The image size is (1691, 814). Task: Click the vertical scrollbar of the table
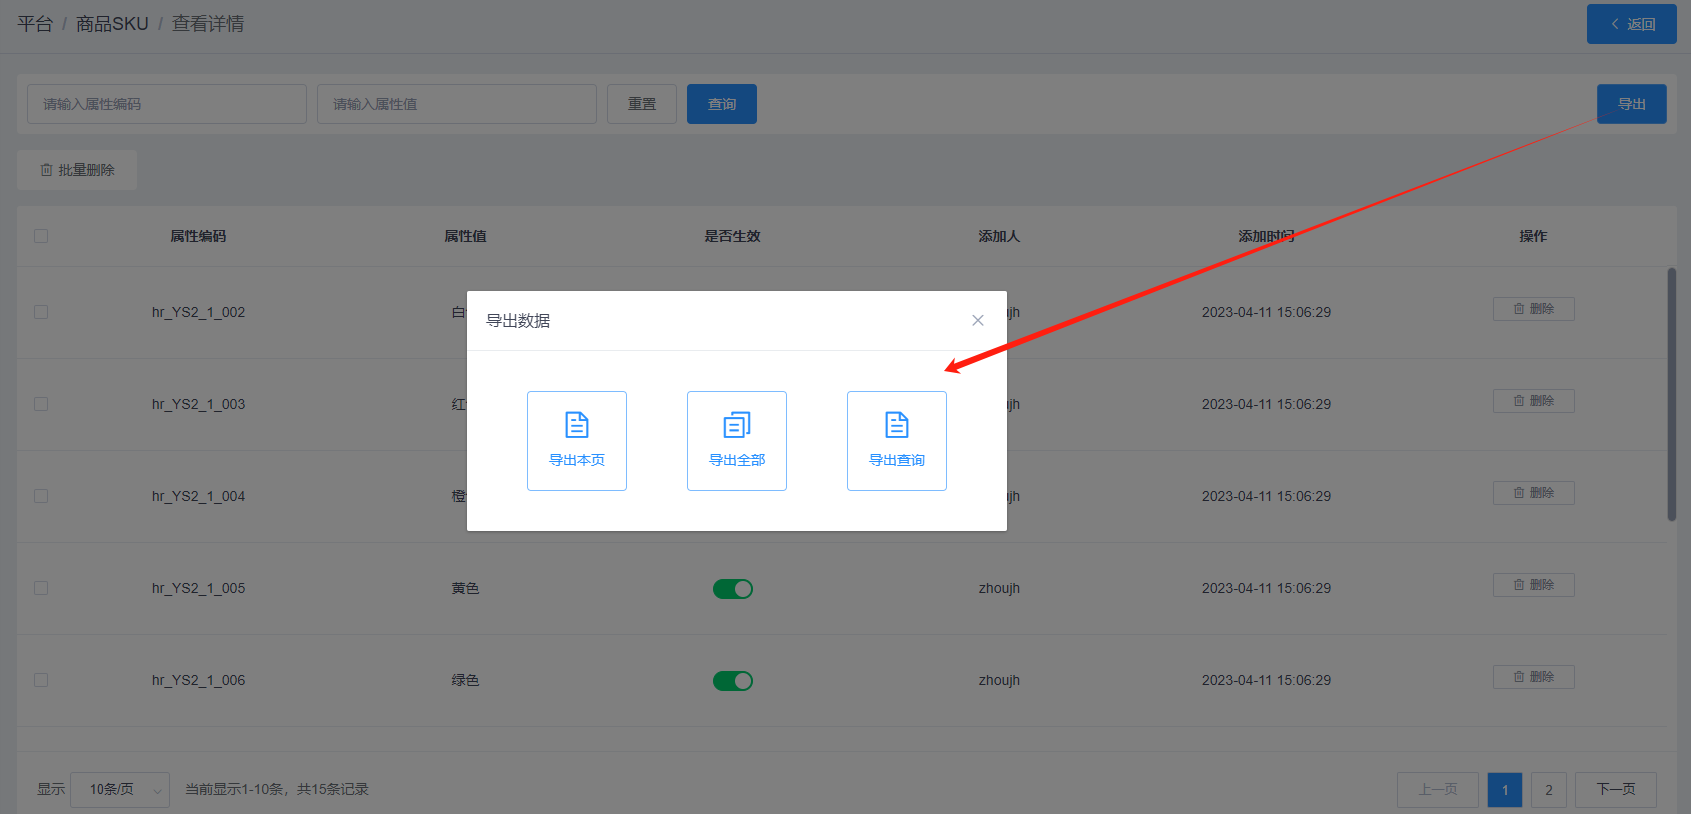(x=1671, y=394)
